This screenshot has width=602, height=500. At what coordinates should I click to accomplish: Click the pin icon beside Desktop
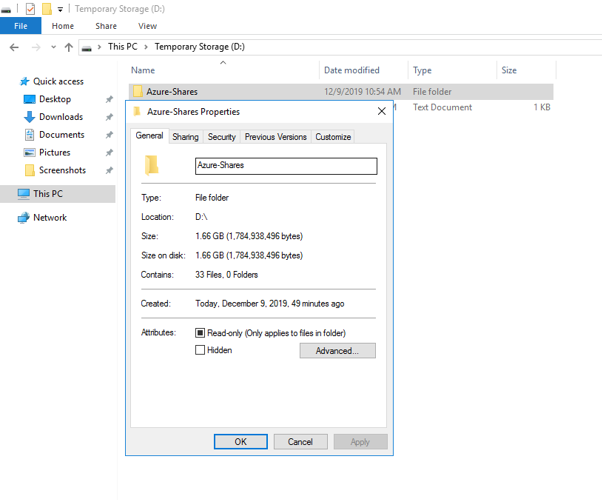(109, 99)
